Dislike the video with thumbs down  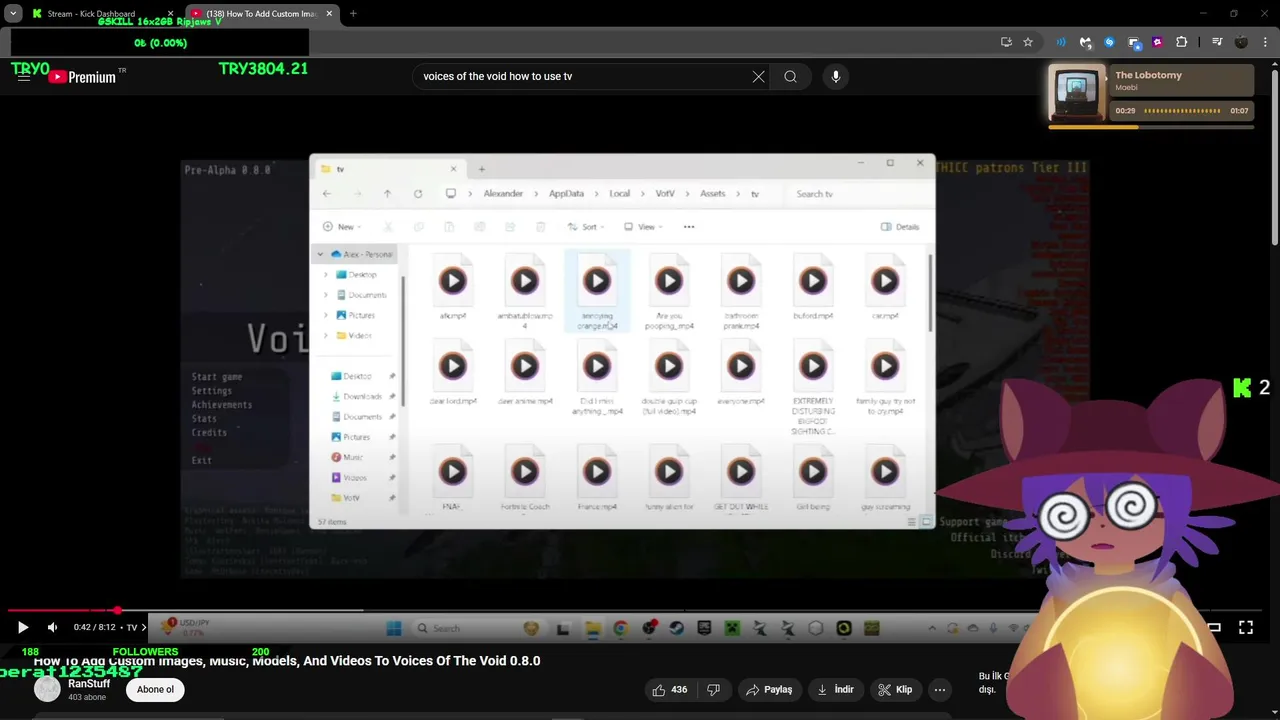click(713, 689)
